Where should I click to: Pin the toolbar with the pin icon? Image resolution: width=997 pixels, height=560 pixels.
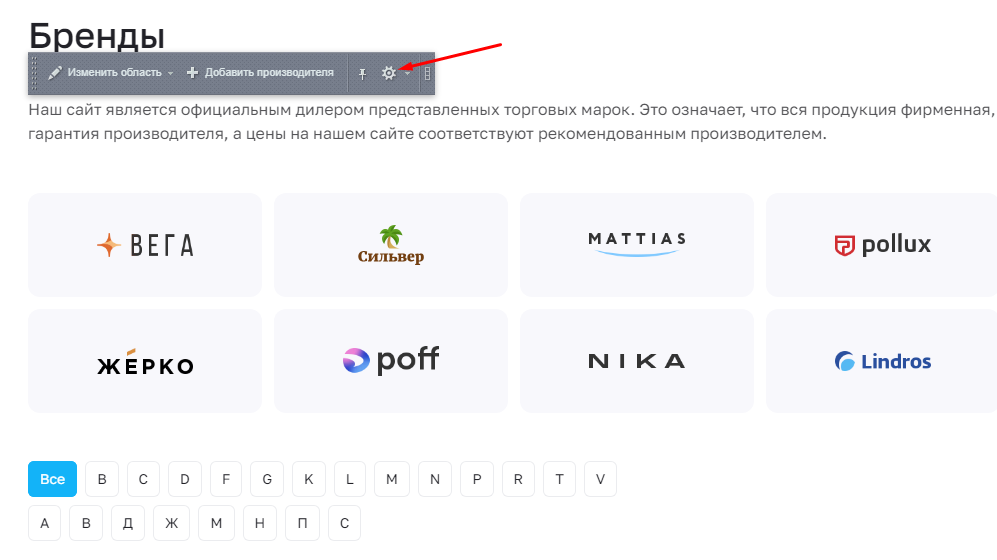tap(362, 74)
